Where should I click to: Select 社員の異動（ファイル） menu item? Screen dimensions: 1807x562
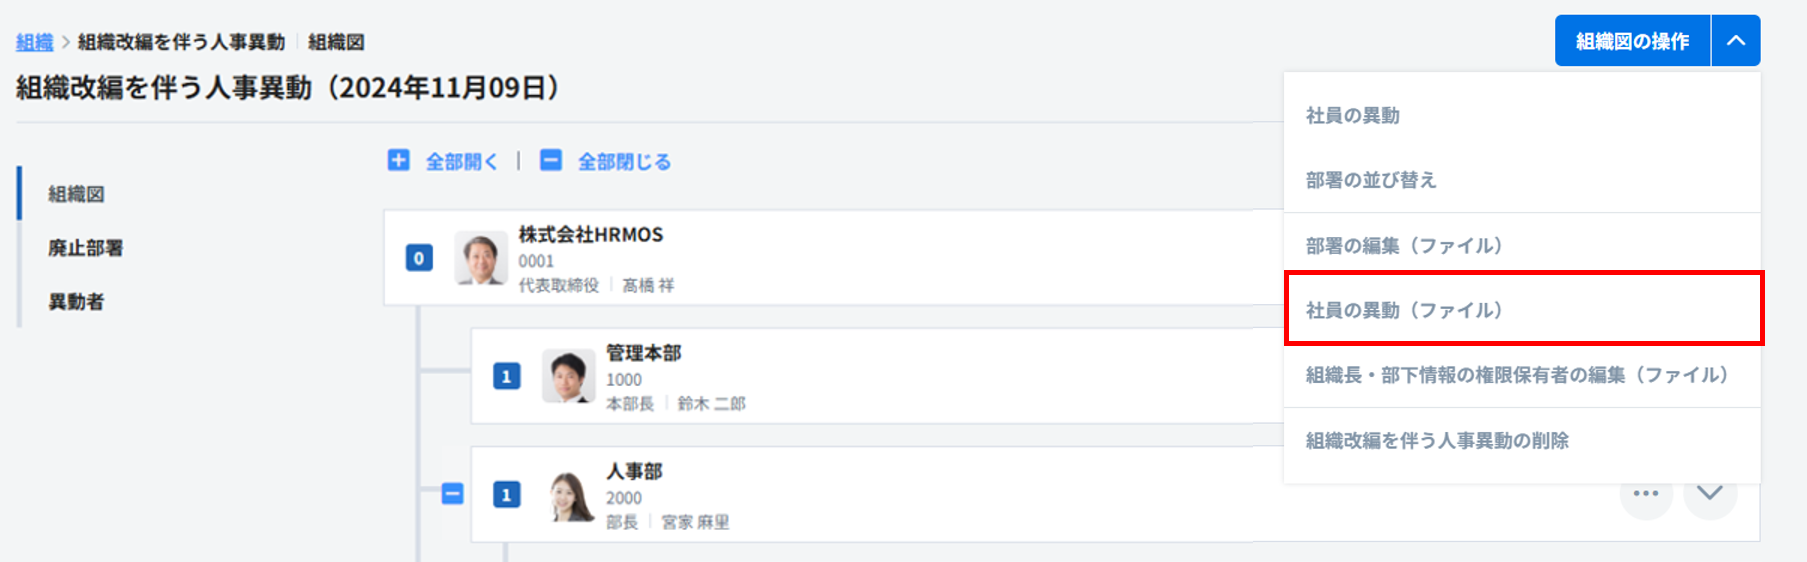click(1404, 310)
